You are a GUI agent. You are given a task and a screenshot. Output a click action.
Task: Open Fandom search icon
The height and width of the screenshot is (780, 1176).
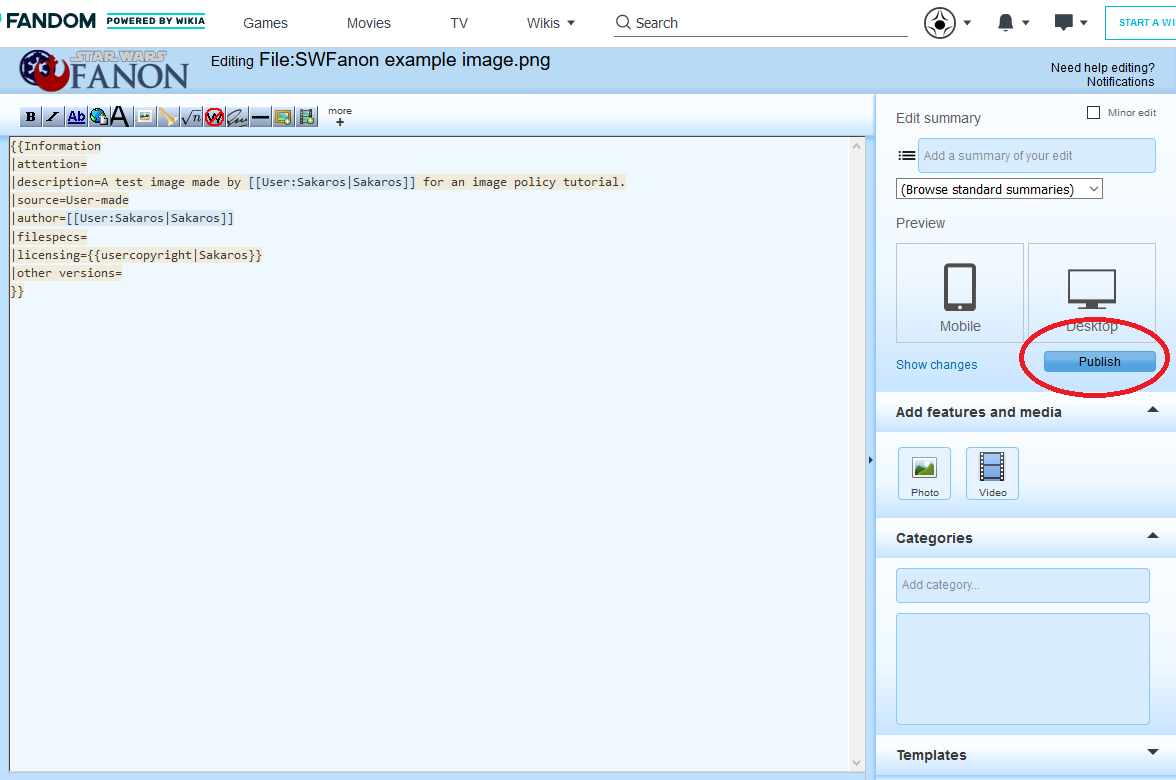[623, 22]
